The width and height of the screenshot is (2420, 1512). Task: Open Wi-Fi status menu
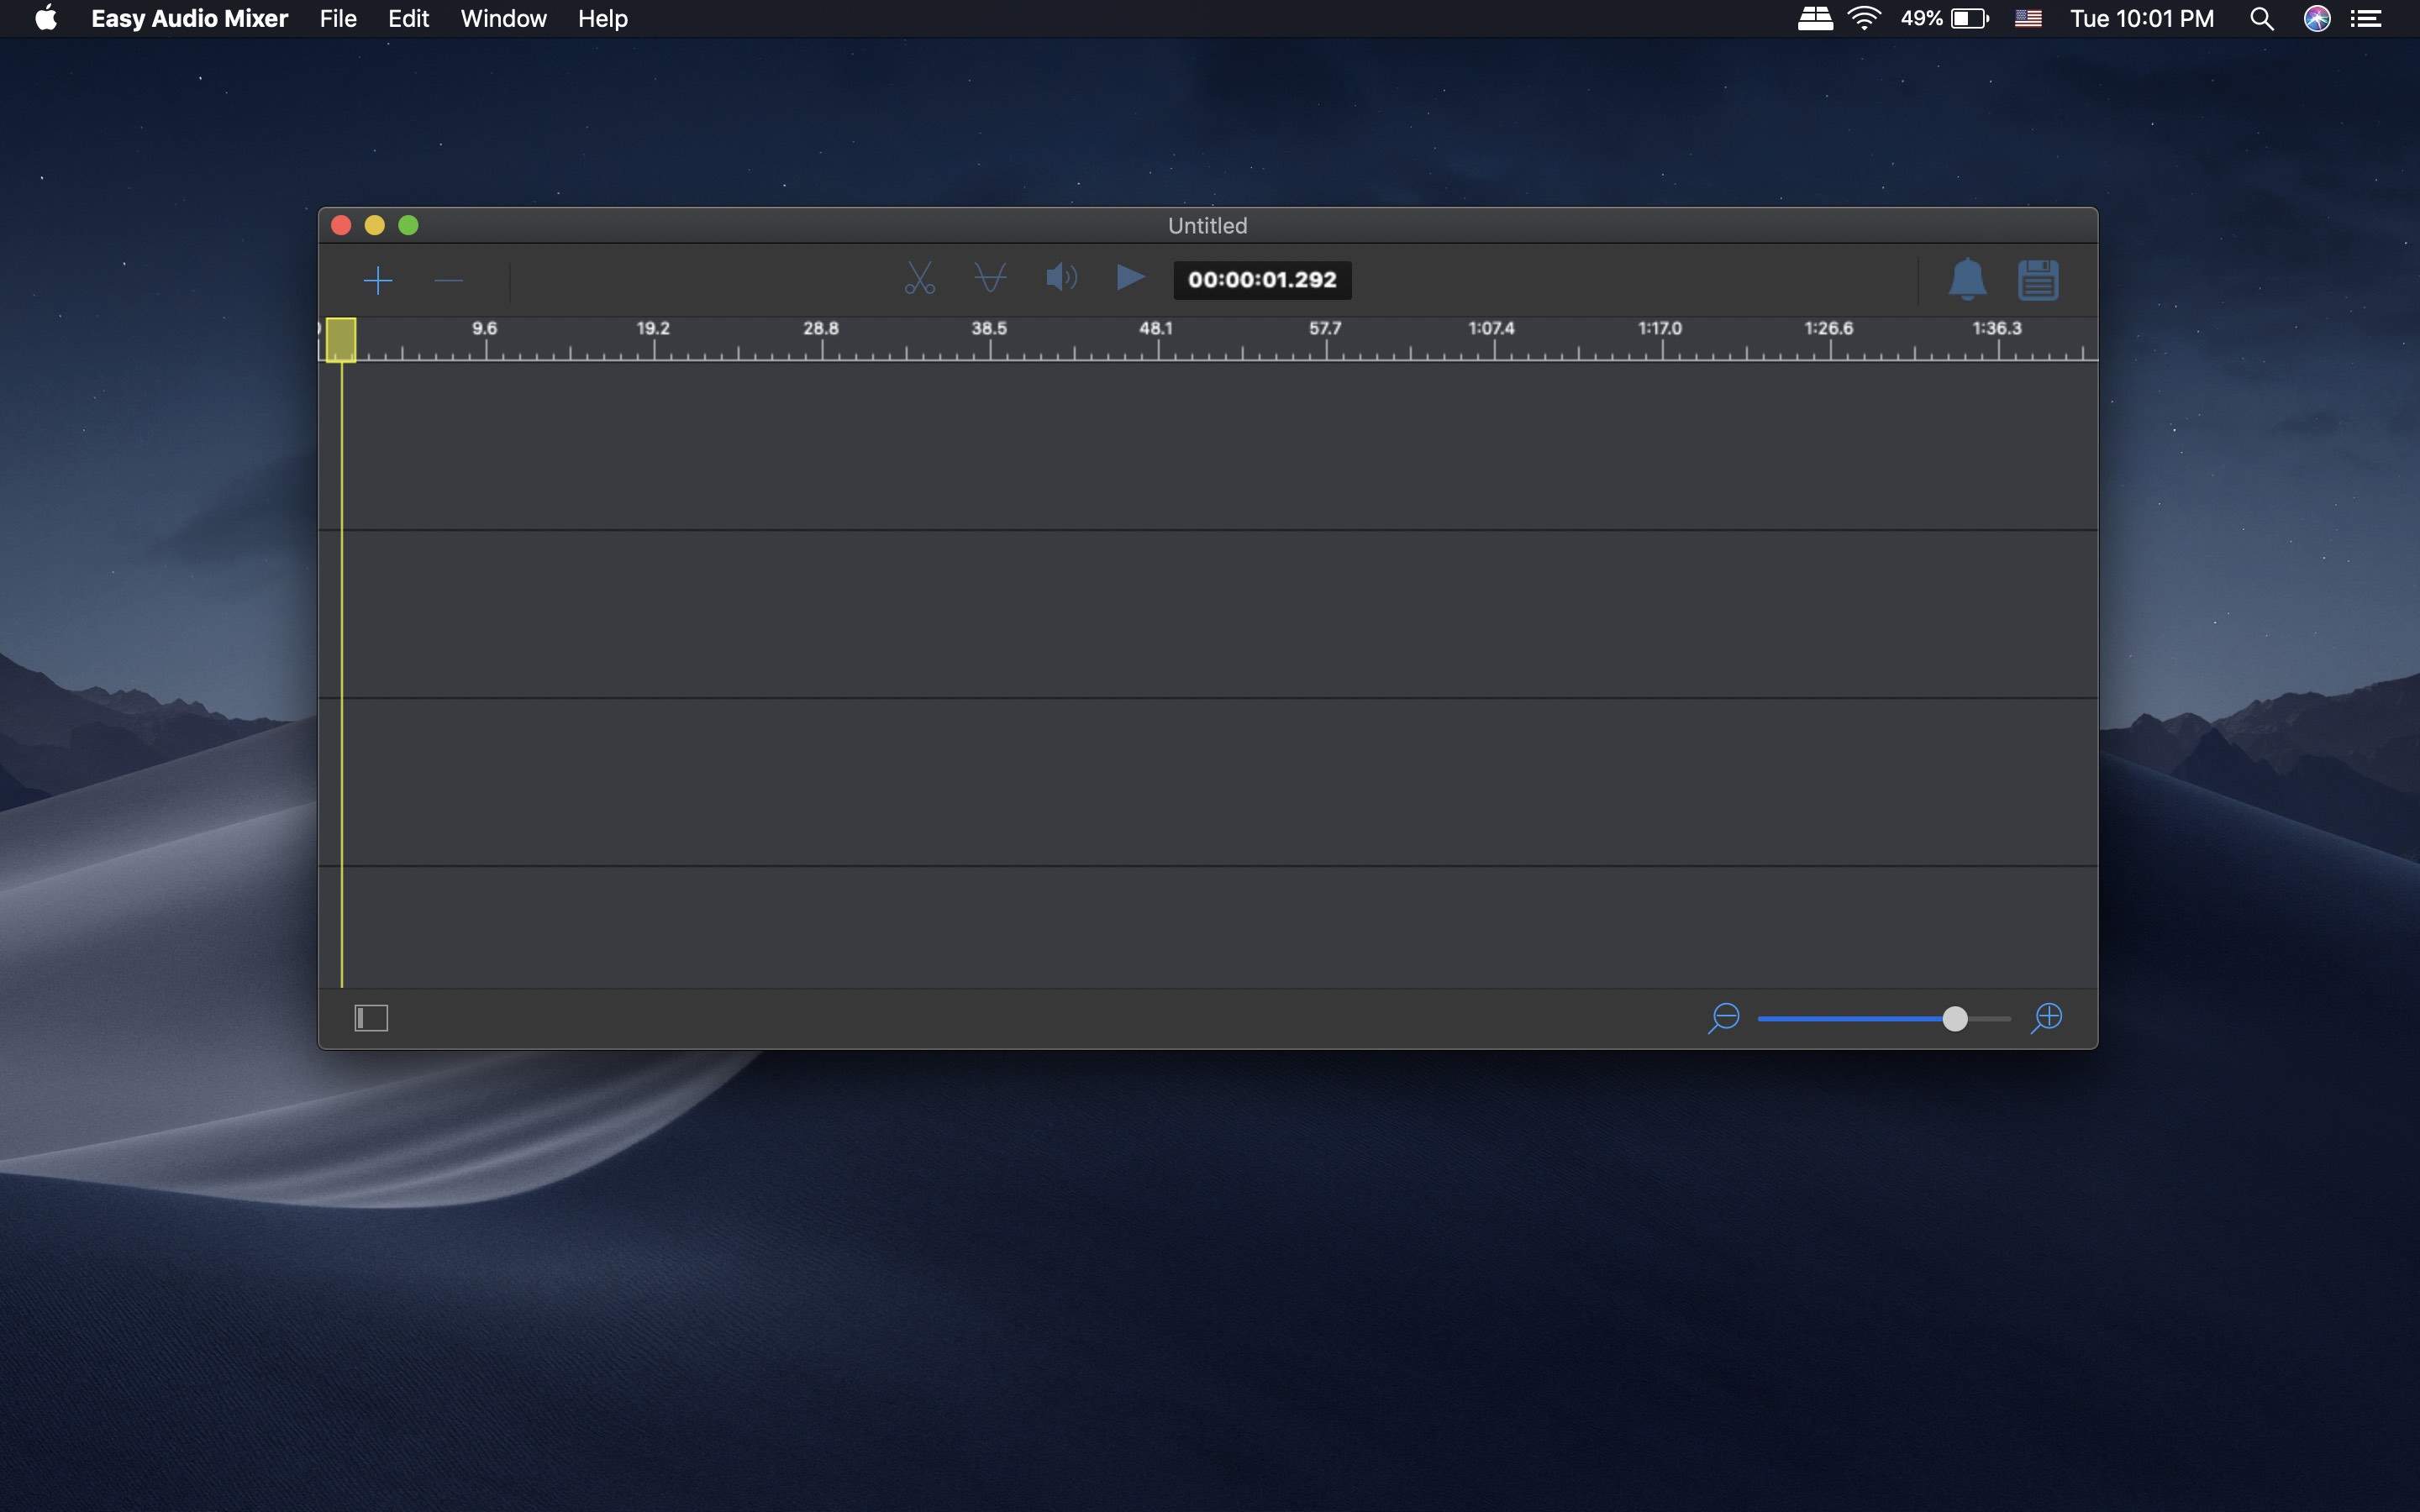pos(1864,18)
